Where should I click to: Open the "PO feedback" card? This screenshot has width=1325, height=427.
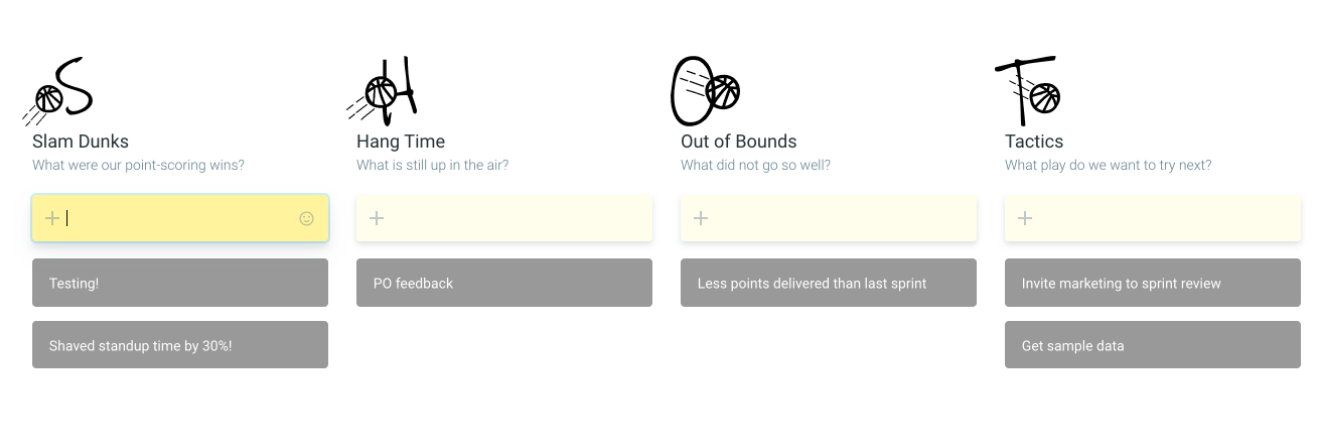pos(504,283)
